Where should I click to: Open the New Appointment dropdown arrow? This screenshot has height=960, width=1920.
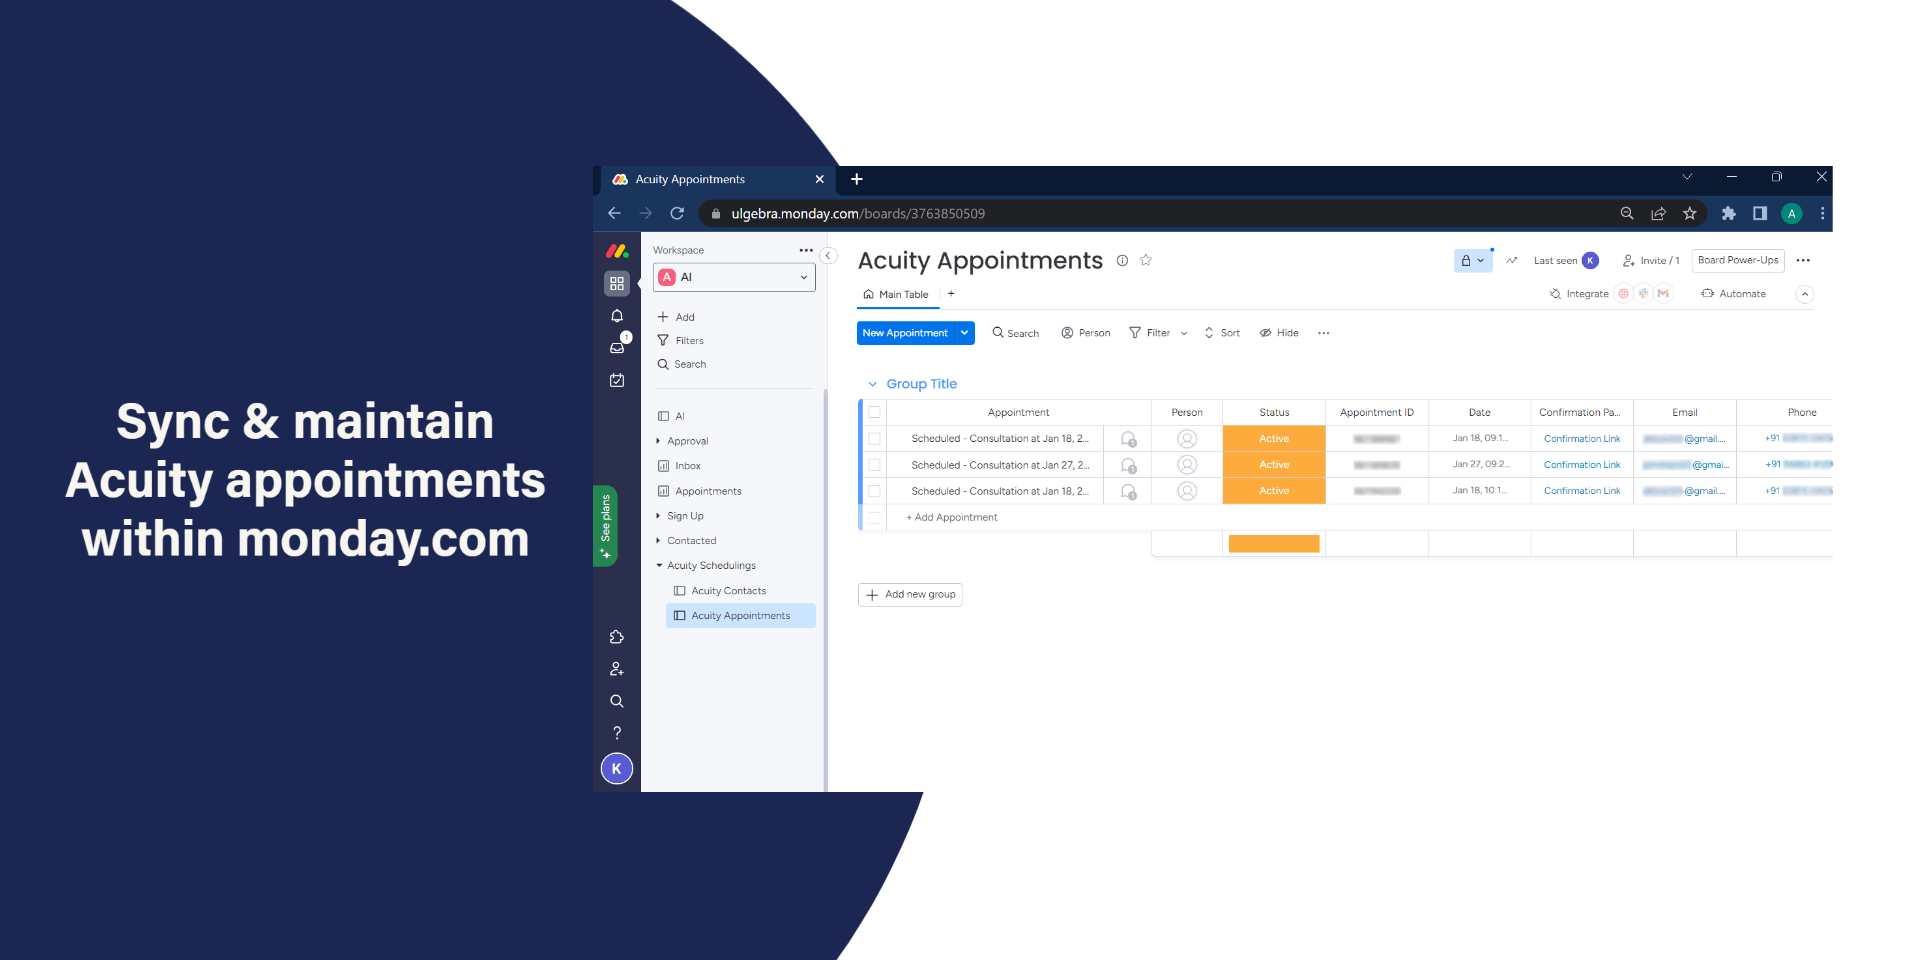964,333
